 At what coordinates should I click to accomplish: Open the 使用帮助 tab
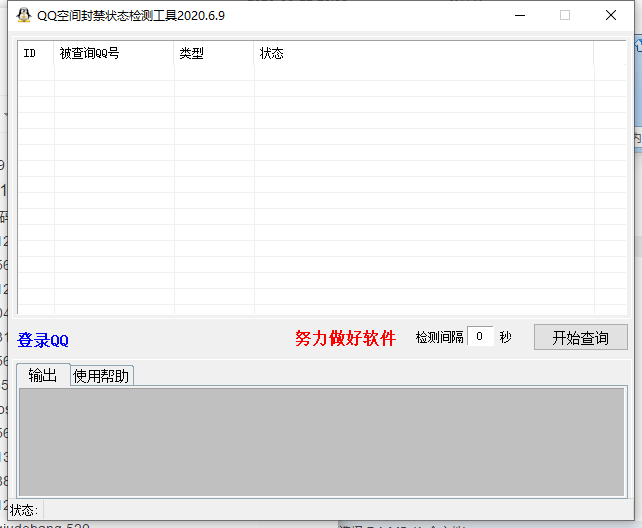[101, 376]
